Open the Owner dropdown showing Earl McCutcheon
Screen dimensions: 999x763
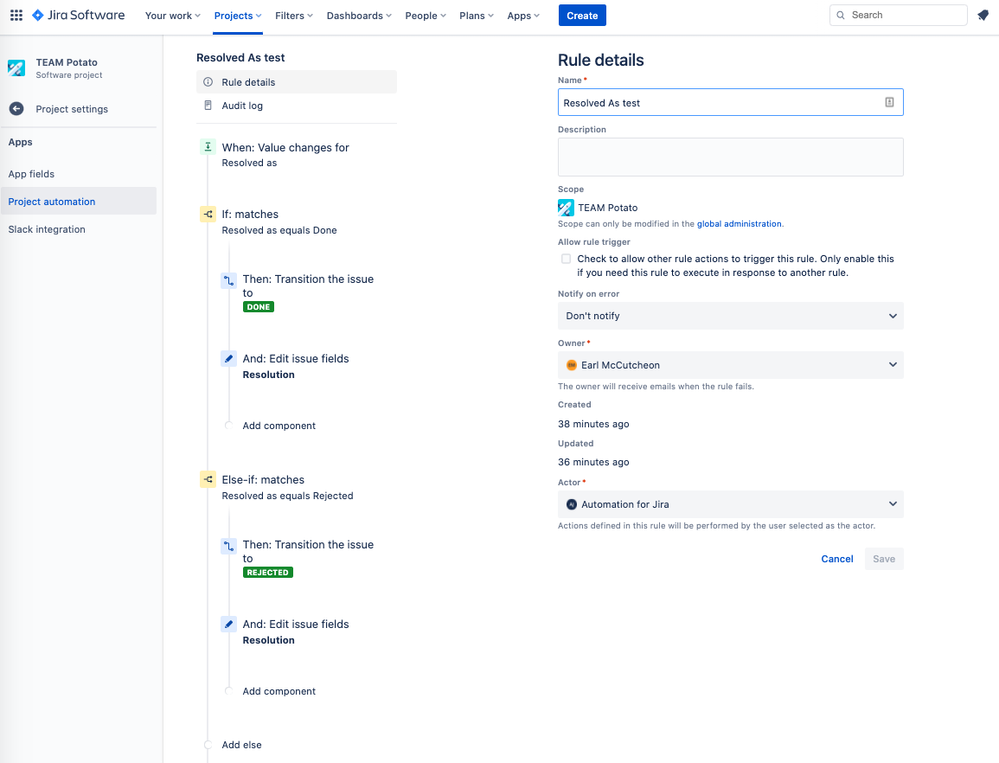pos(730,365)
